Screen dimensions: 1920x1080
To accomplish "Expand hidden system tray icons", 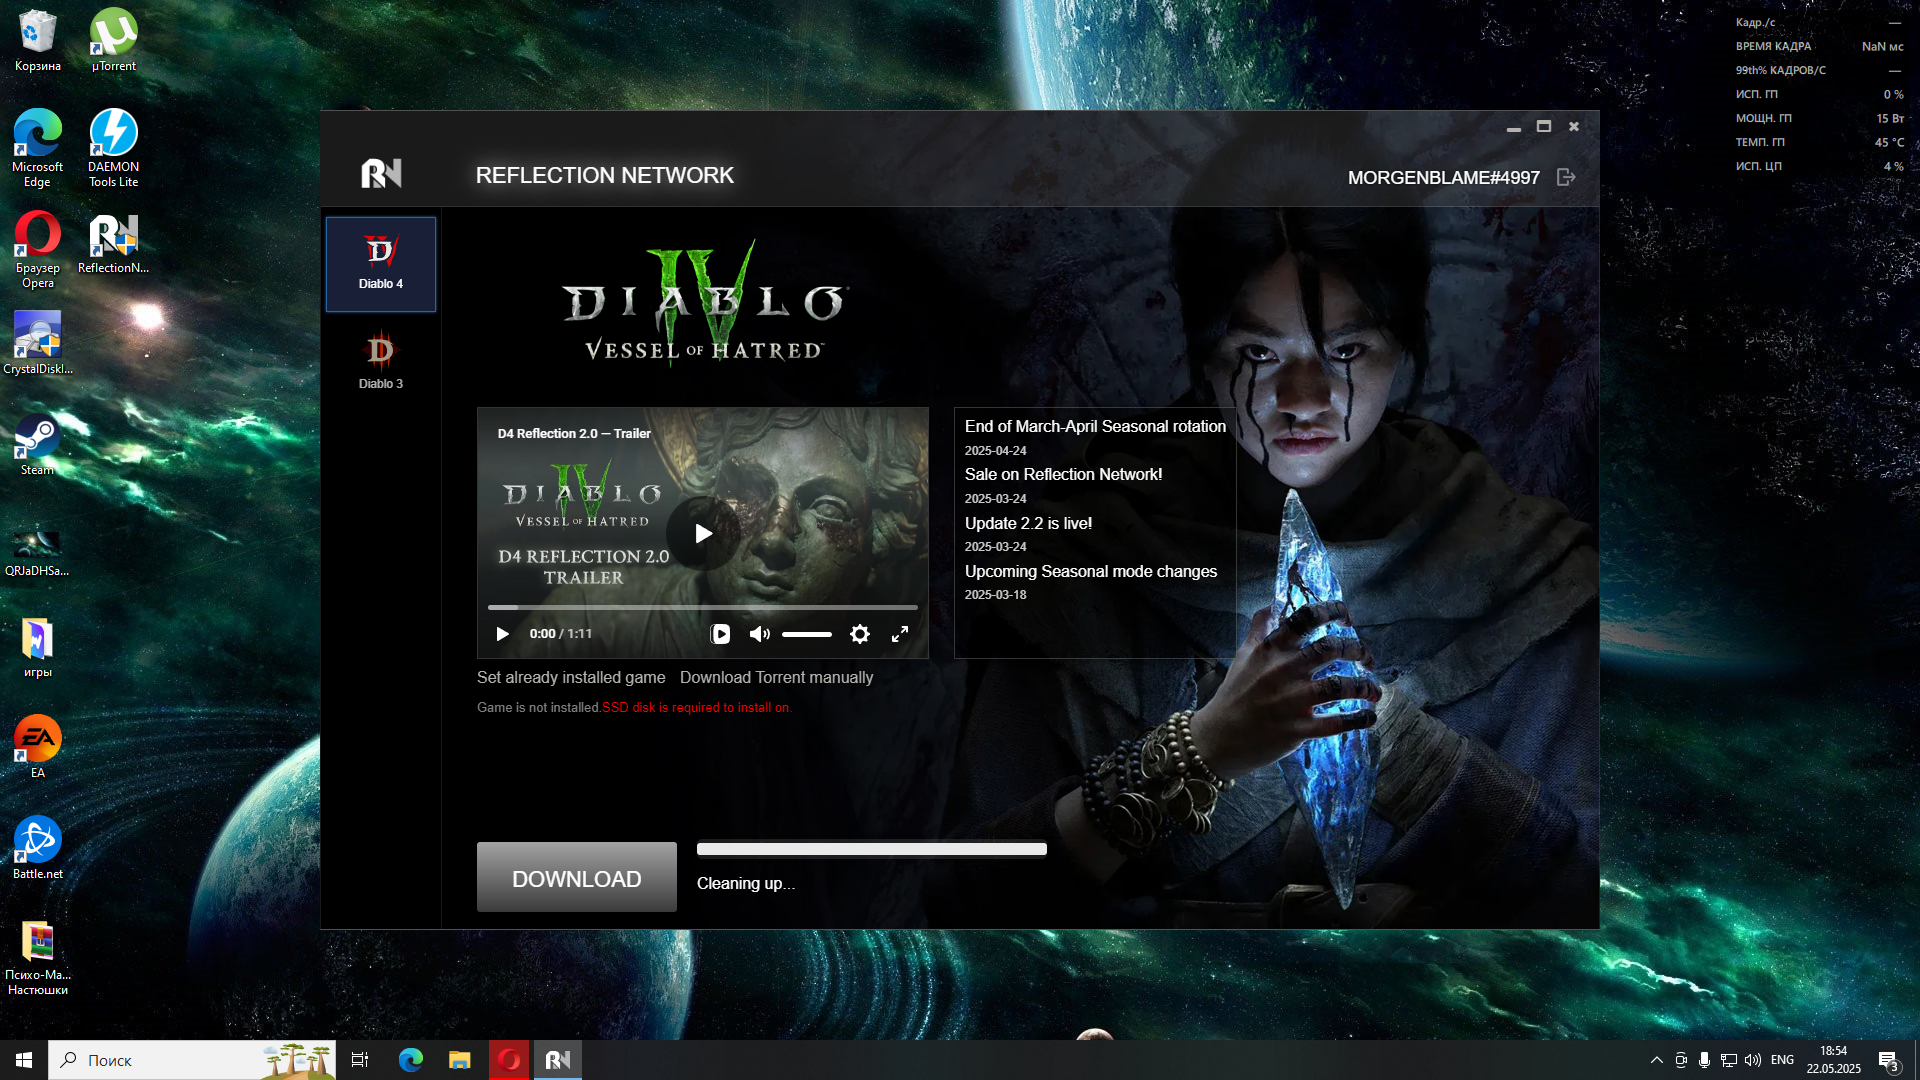I will pos(1656,1060).
